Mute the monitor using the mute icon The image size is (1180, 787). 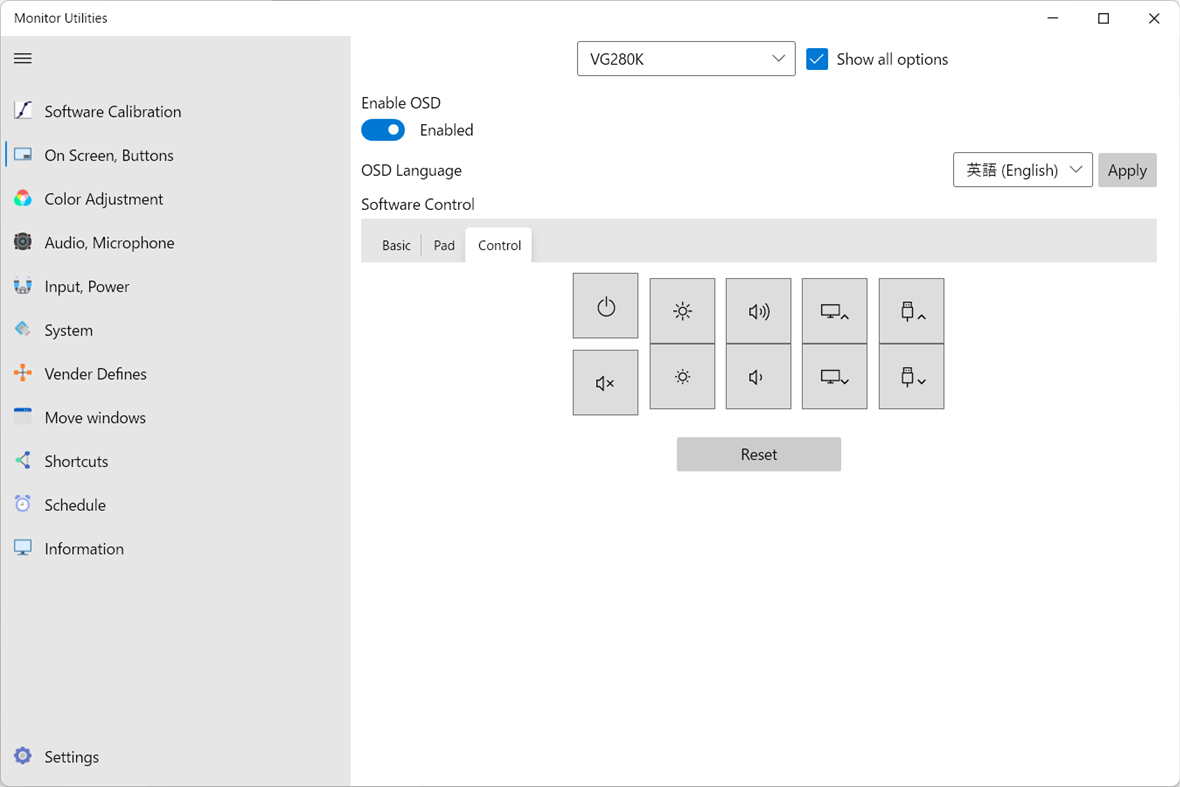coord(605,382)
